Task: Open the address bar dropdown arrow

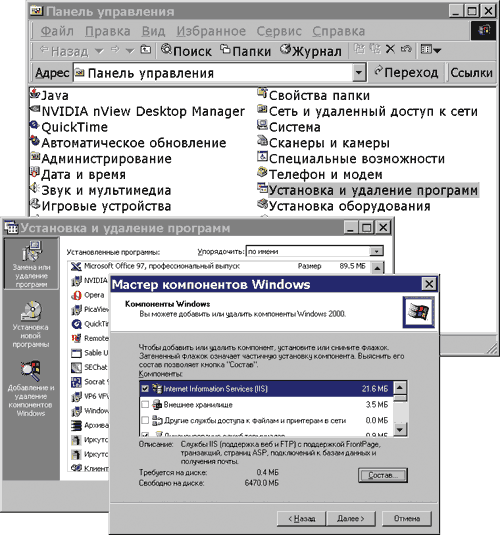Action: click(x=359, y=72)
